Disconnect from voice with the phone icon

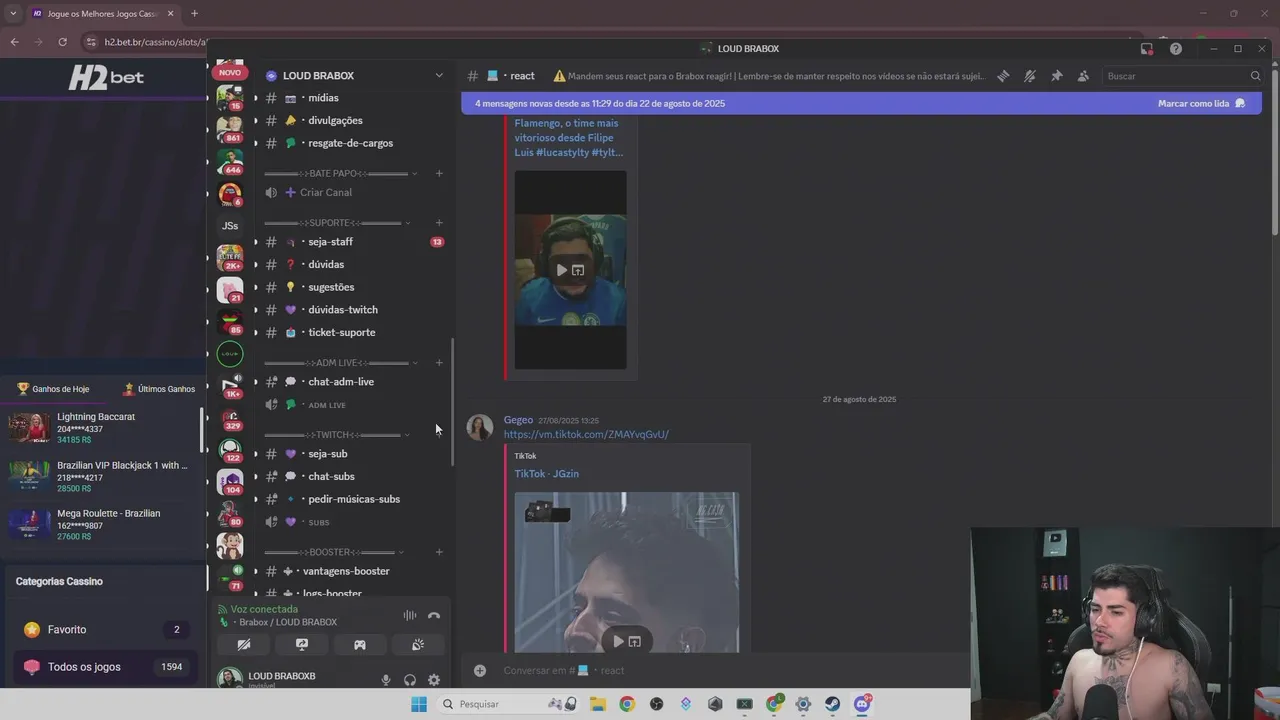(434, 616)
